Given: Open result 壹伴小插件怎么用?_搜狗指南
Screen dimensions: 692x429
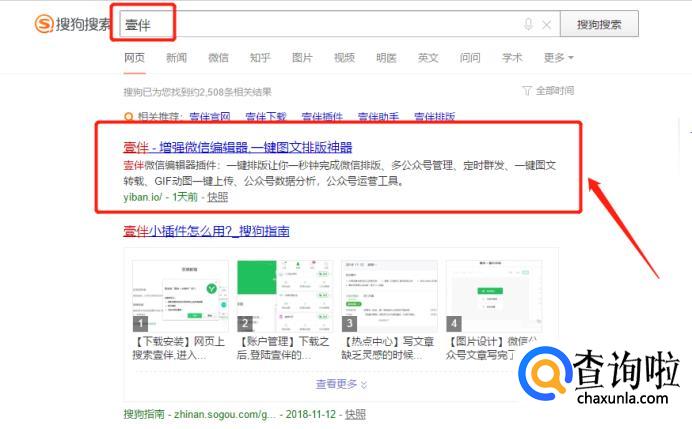Looking at the screenshot, I should (206, 231).
